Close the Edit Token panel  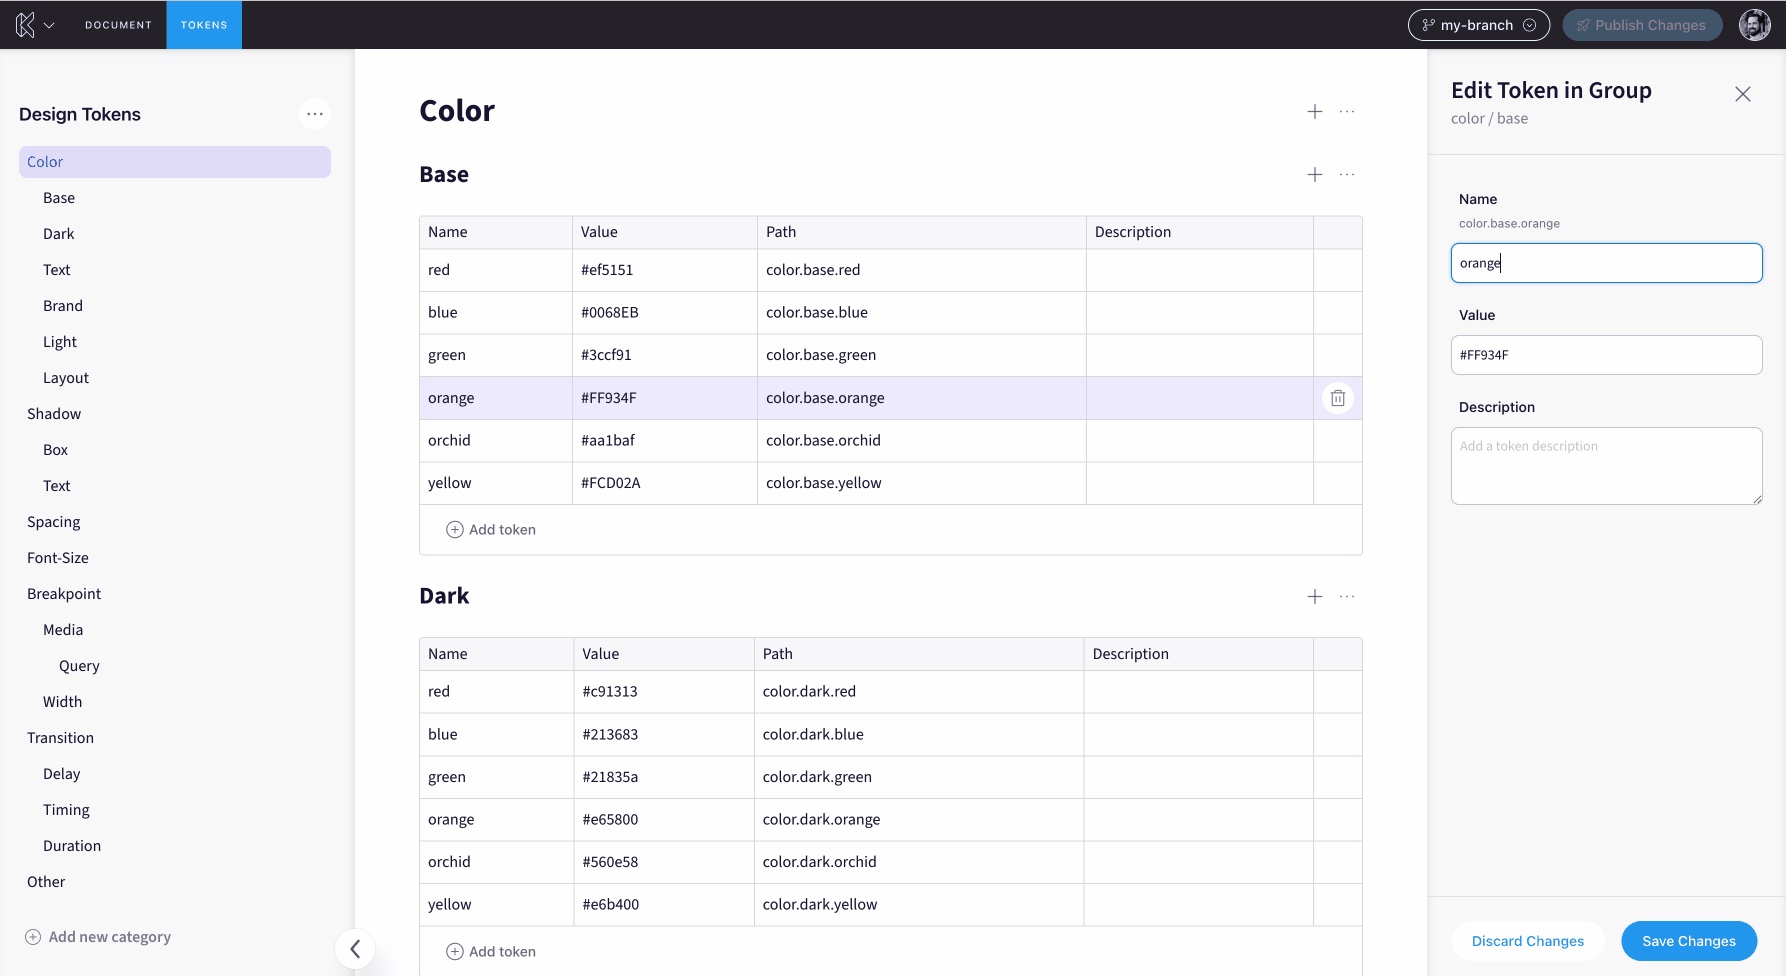[x=1743, y=94]
